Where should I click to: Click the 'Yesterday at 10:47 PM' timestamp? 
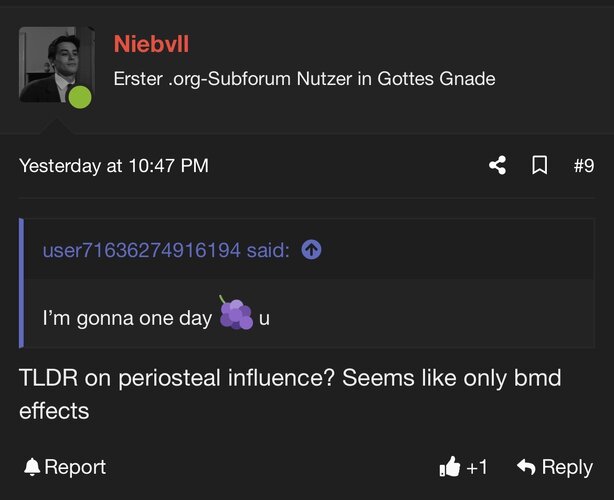(x=114, y=166)
